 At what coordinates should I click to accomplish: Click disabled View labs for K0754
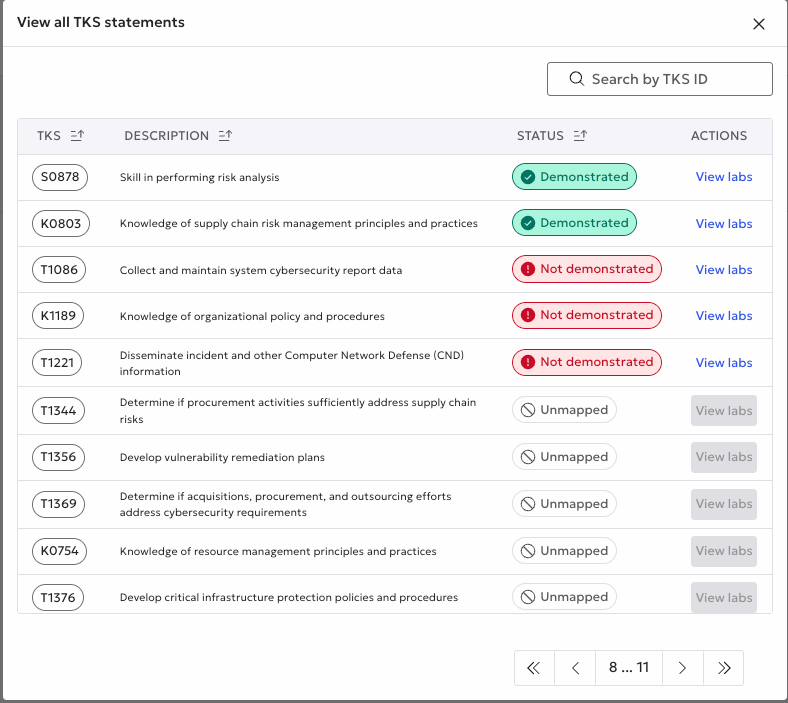[x=724, y=551]
